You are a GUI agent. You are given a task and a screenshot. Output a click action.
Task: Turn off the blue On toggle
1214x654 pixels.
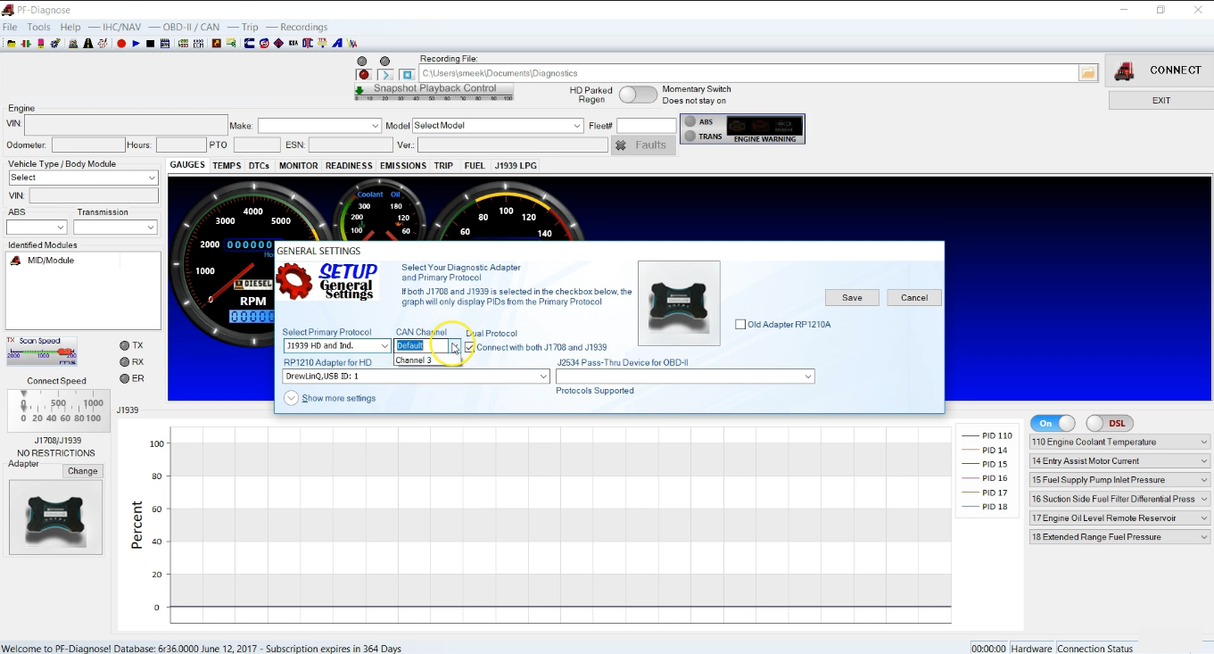click(x=1052, y=423)
